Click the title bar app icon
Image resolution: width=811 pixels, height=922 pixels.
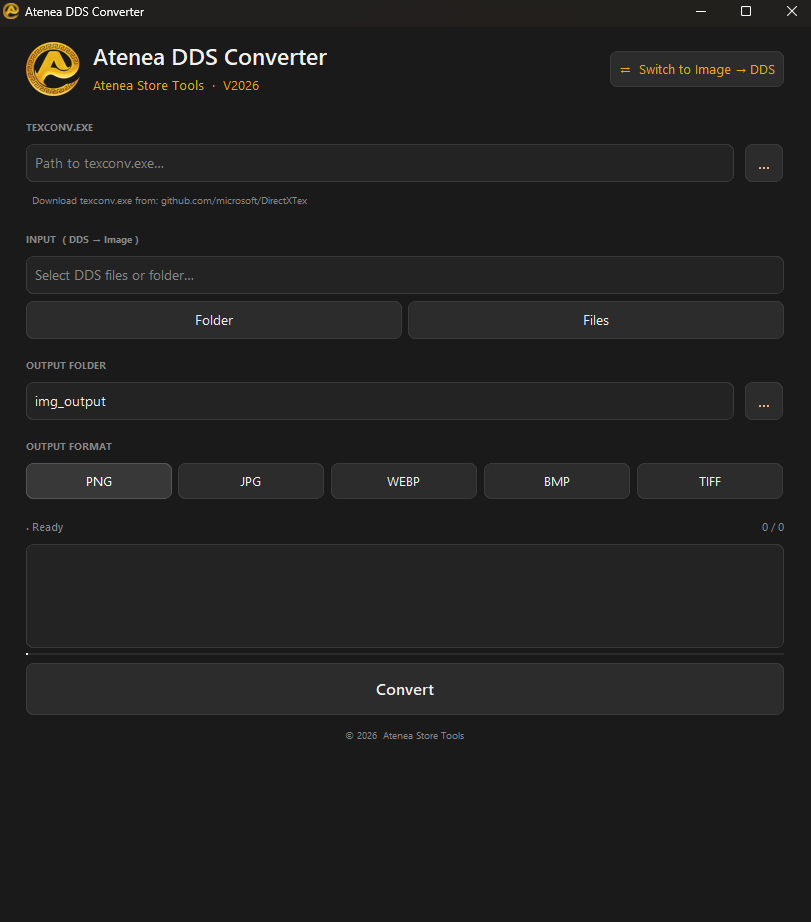point(11,11)
